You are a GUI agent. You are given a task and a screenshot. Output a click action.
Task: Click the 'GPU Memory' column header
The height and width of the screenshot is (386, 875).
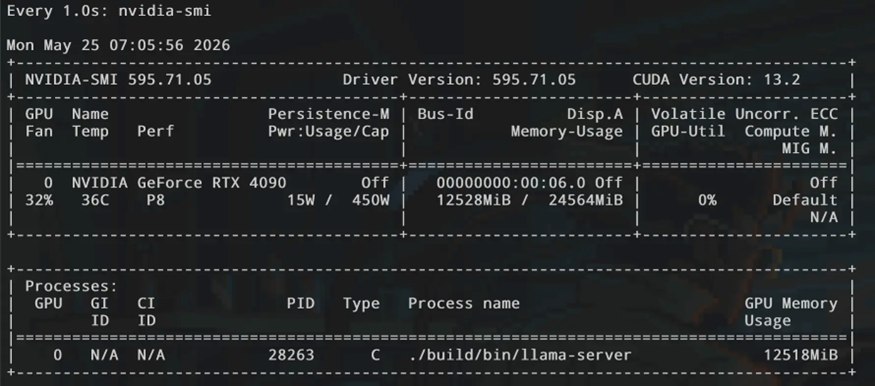(791, 304)
